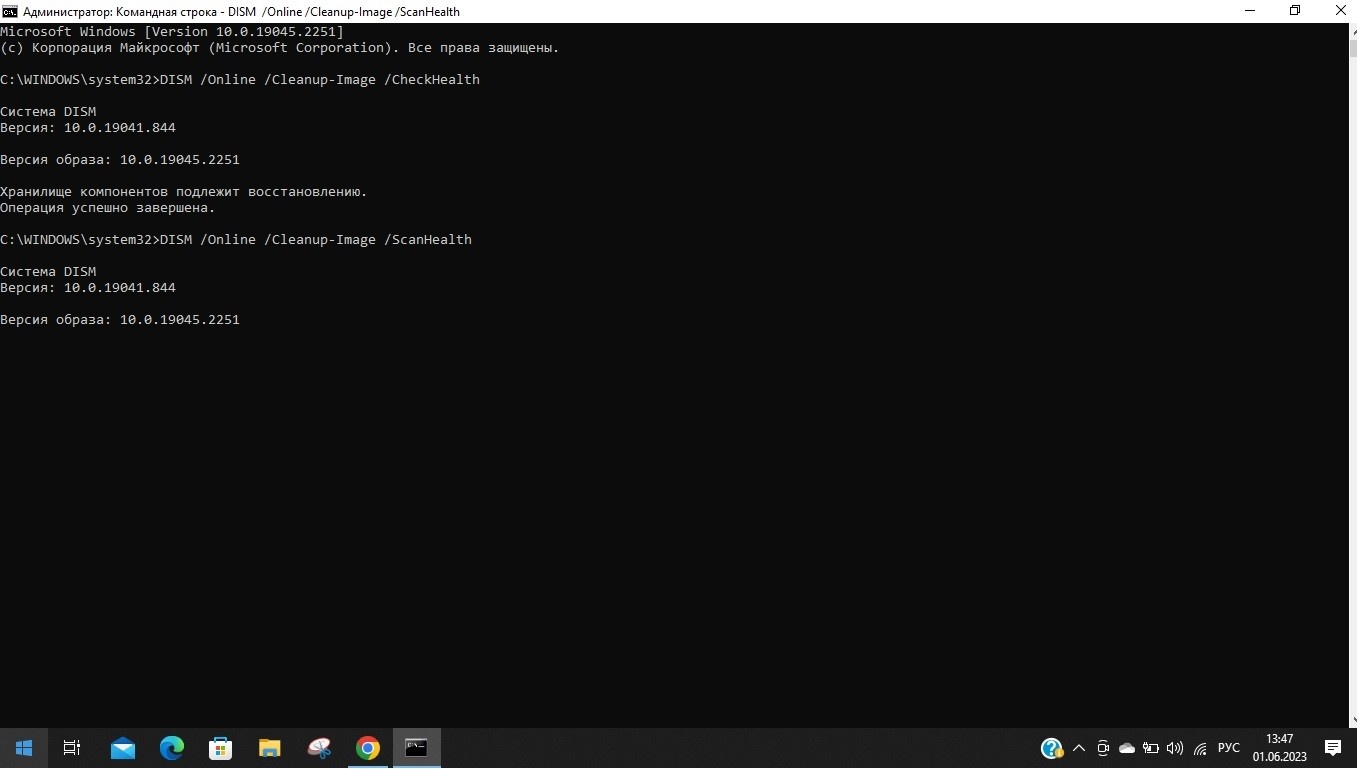Click the Microsoft Corporation copyright line
The width and height of the screenshot is (1357, 769).
(x=280, y=48)
